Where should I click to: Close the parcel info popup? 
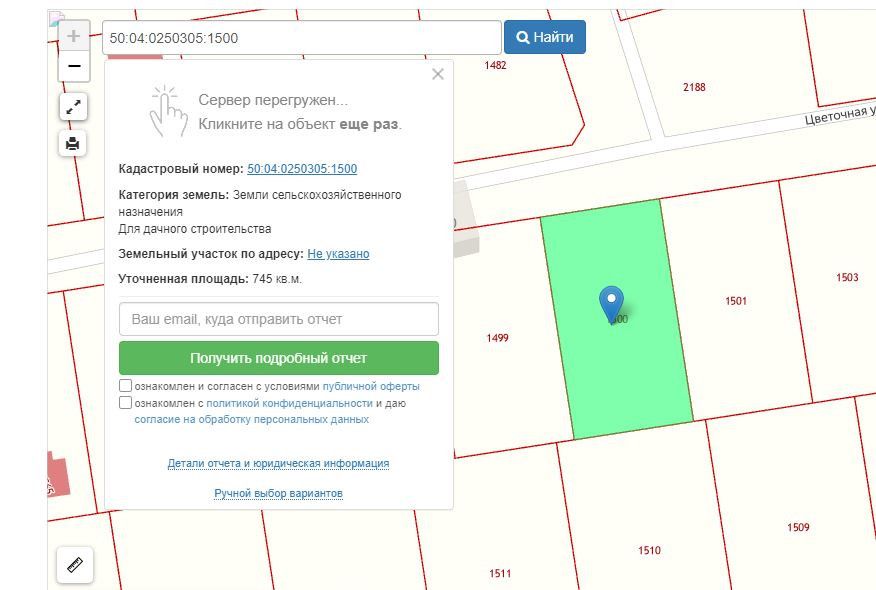point(438,74)
